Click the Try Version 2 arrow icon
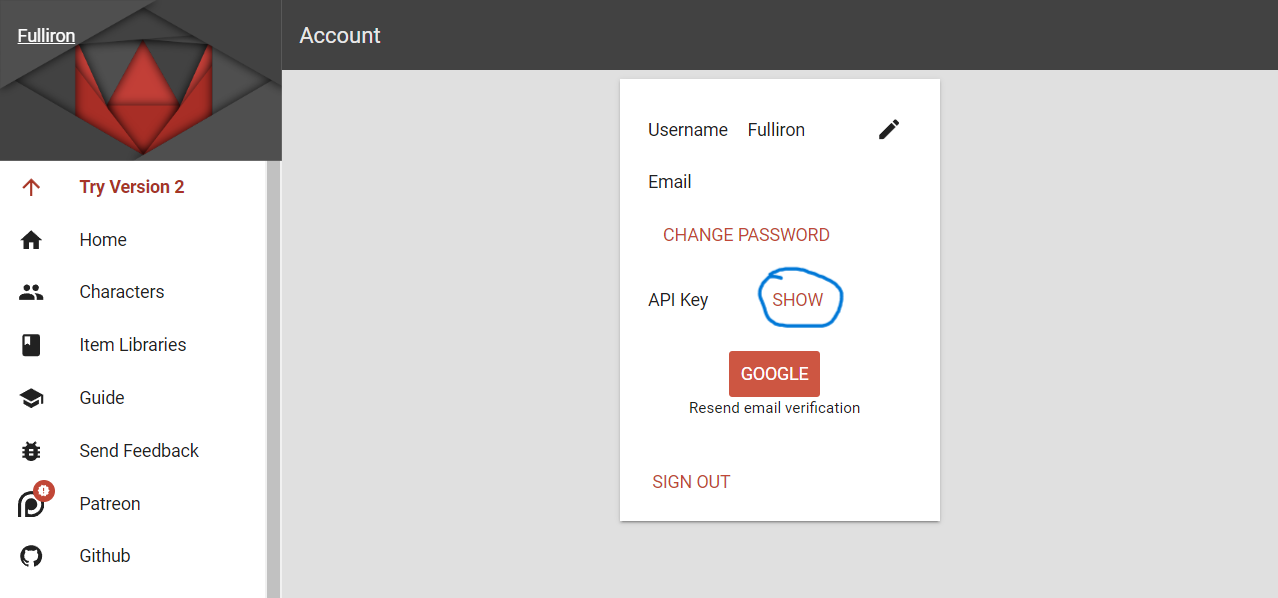 point(31,187)
